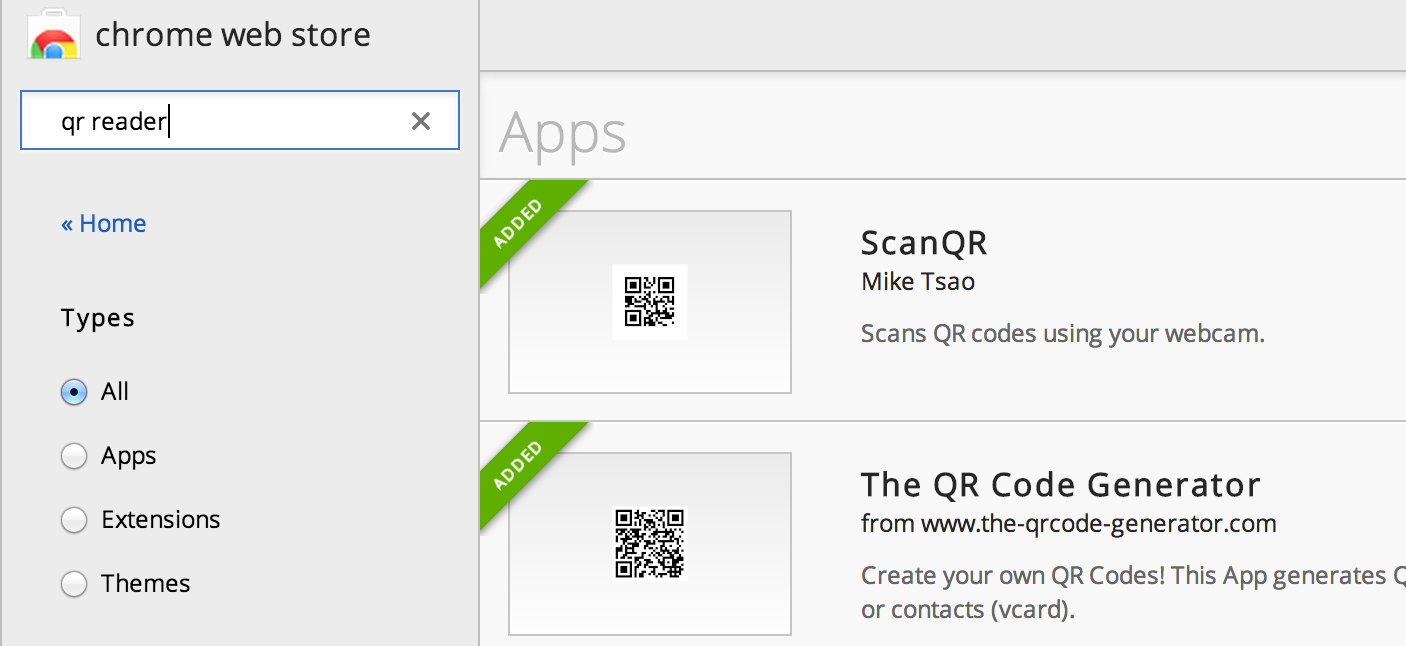Select the All types radio button
Image resolution: width=1406 pixels, height=646 pixels.
point(74,392)
